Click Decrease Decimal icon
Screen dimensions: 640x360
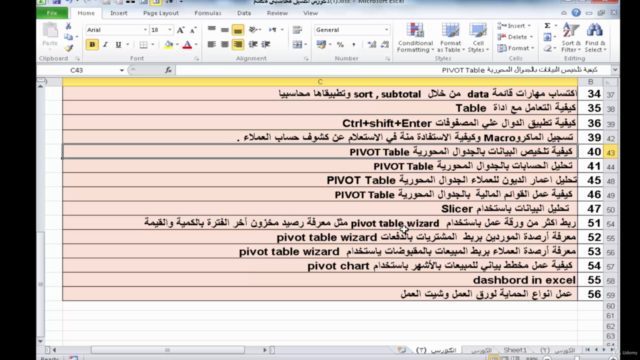pos(384,44)
